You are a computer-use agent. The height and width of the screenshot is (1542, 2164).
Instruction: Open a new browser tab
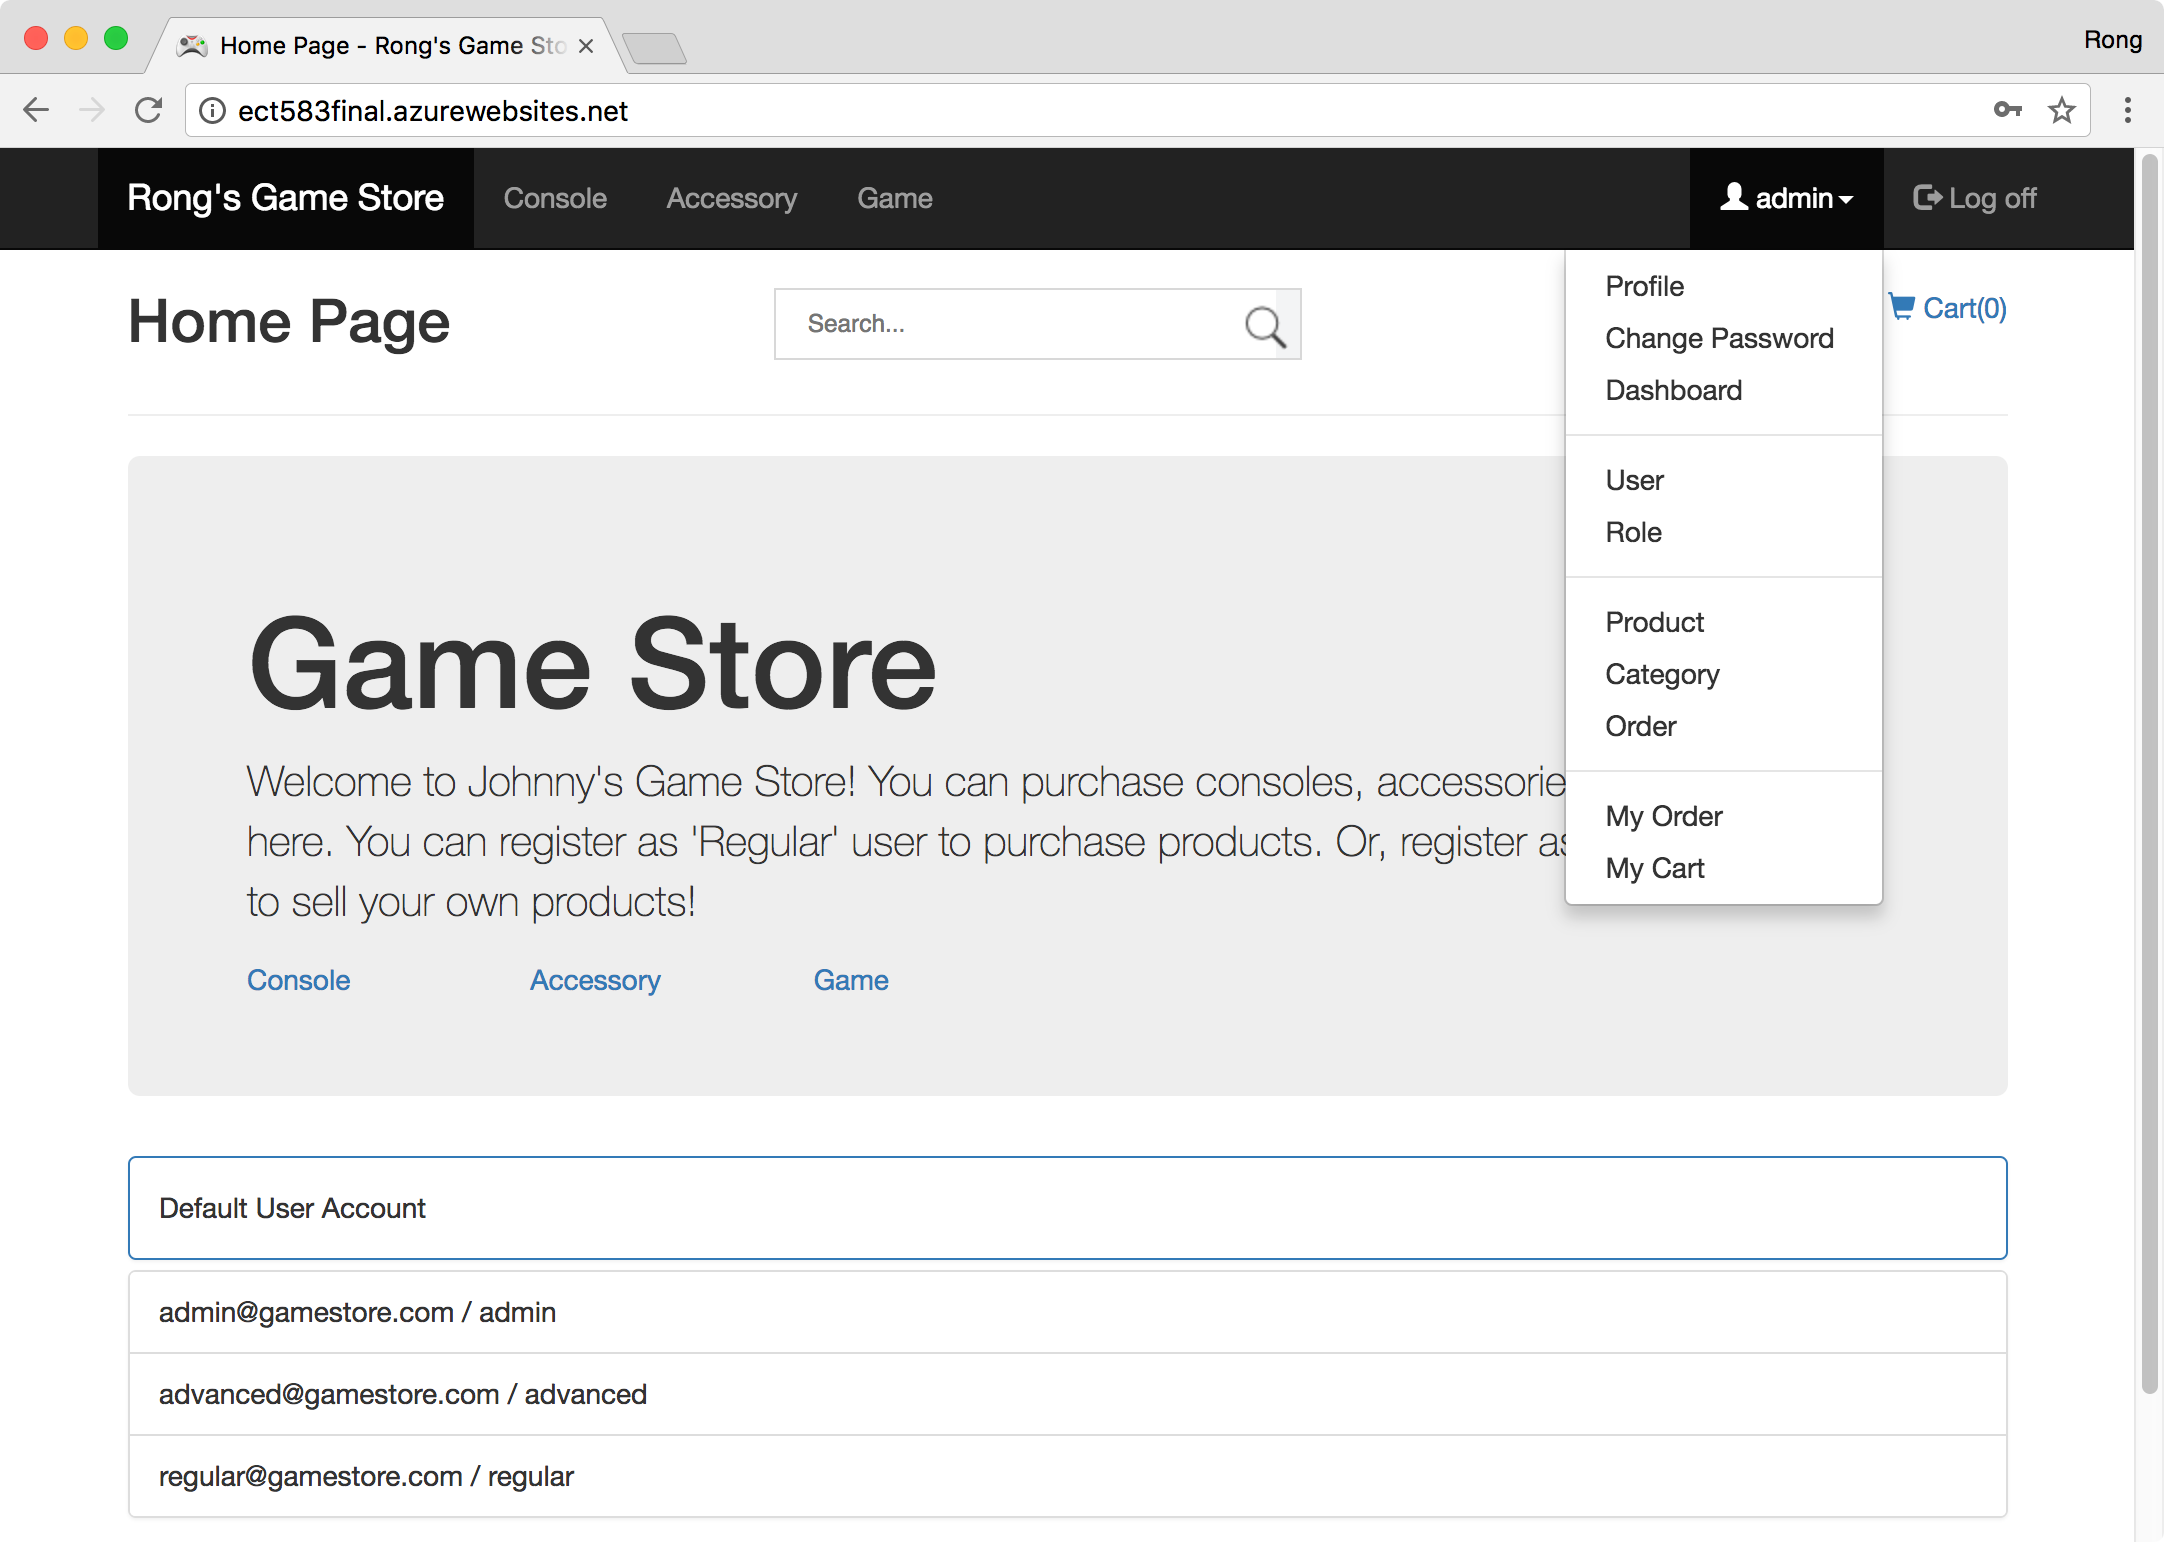point(654,48)
